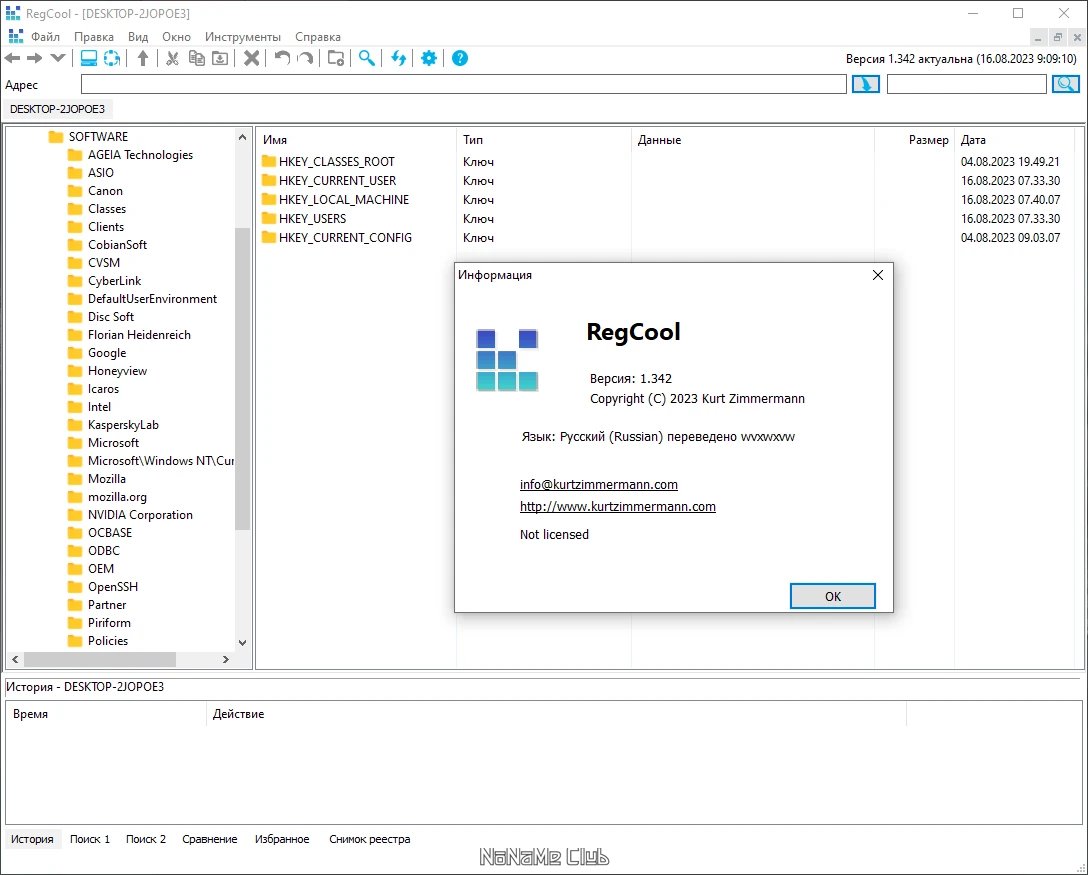Click the RegCool logo in menu bar
This screenshot has width=1088, height=875.
pos(15,36)
